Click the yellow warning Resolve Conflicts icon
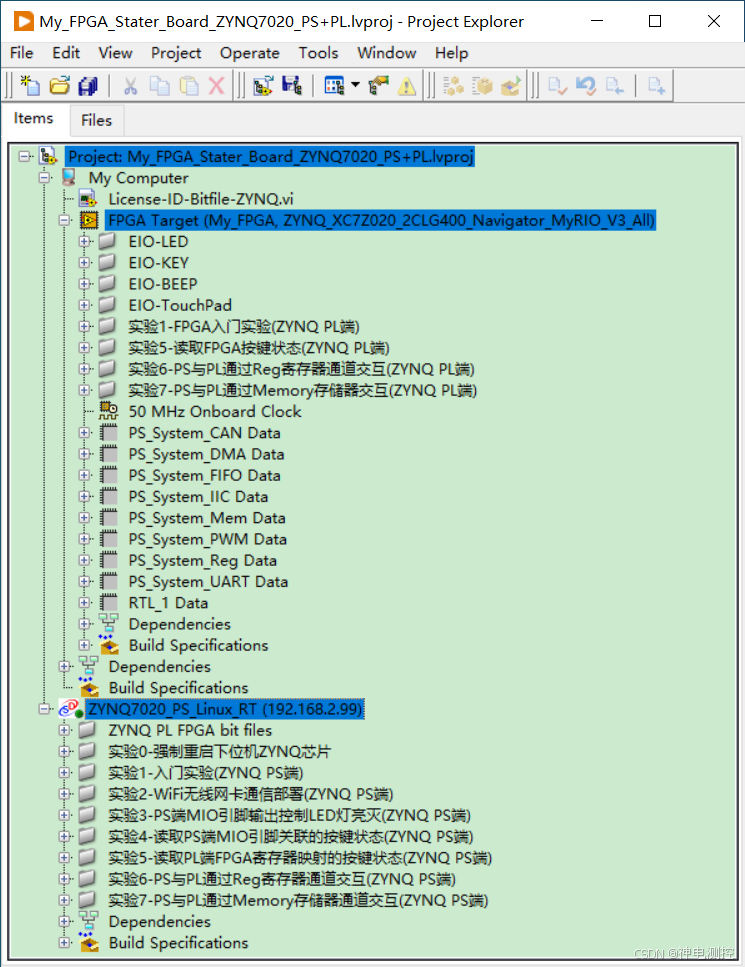Viewport: 745px width, 967px height. click(x=406, y=85)
